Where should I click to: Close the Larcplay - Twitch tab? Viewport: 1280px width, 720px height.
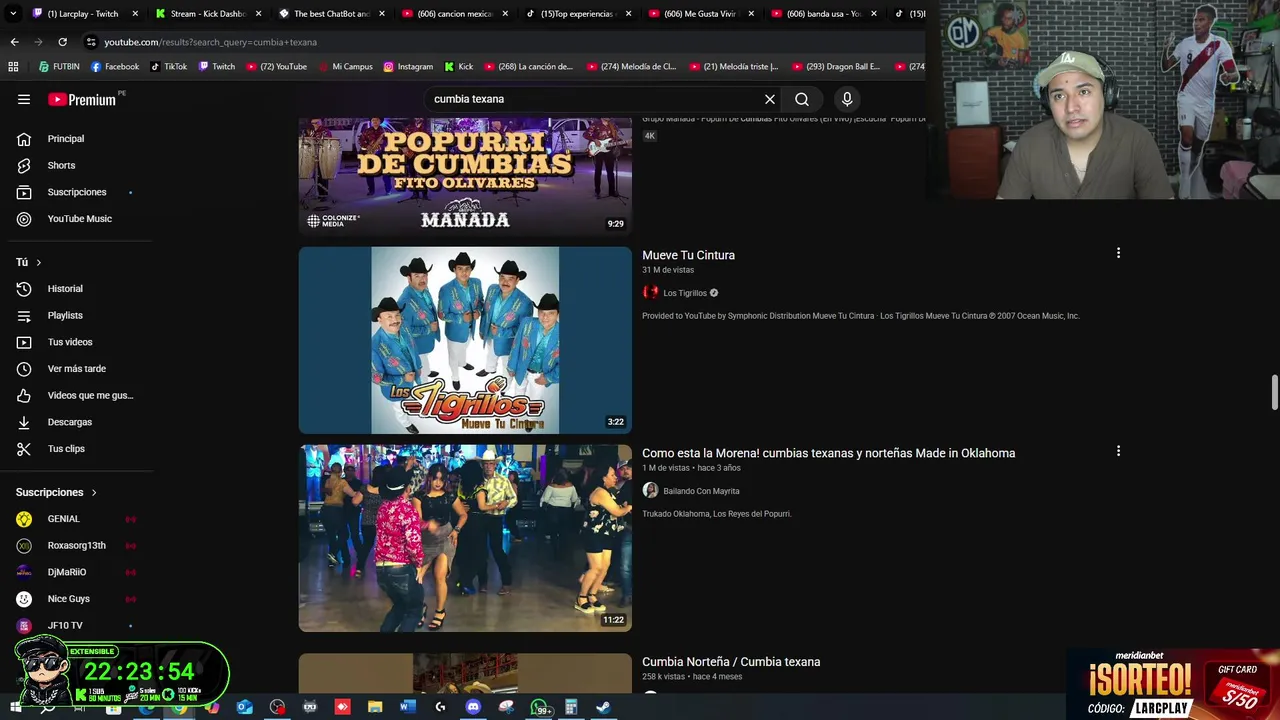click(x=135, y=14)
